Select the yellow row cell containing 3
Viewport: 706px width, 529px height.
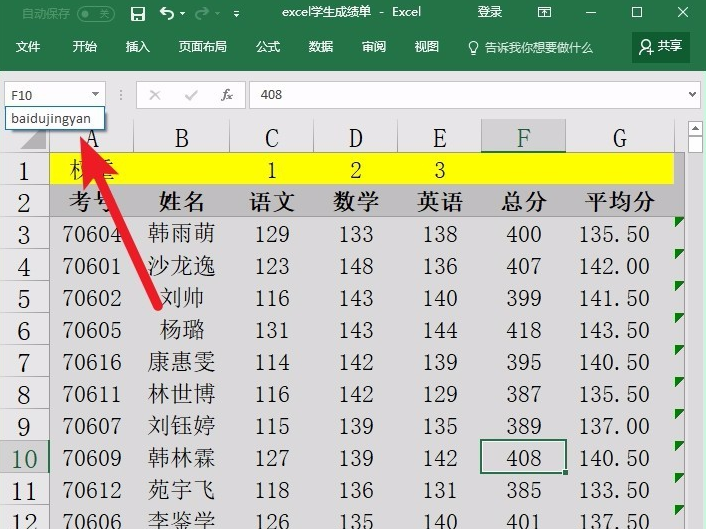tap(439, 170)
